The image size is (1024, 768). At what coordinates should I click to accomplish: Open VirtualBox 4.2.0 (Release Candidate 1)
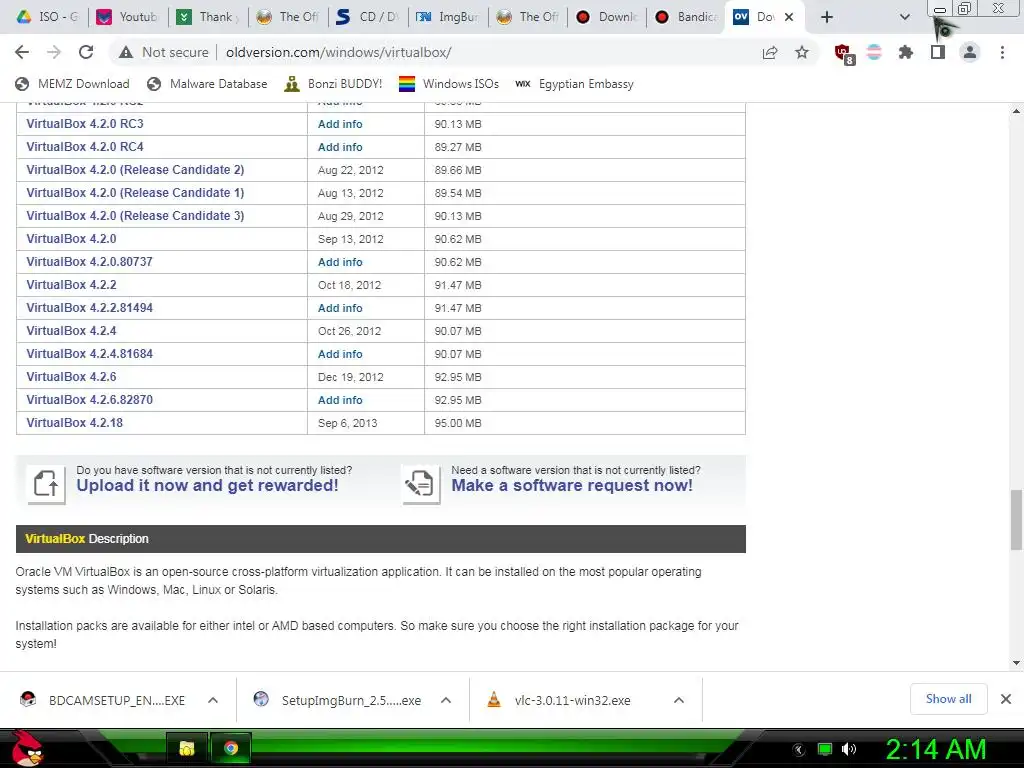[135, 193]
